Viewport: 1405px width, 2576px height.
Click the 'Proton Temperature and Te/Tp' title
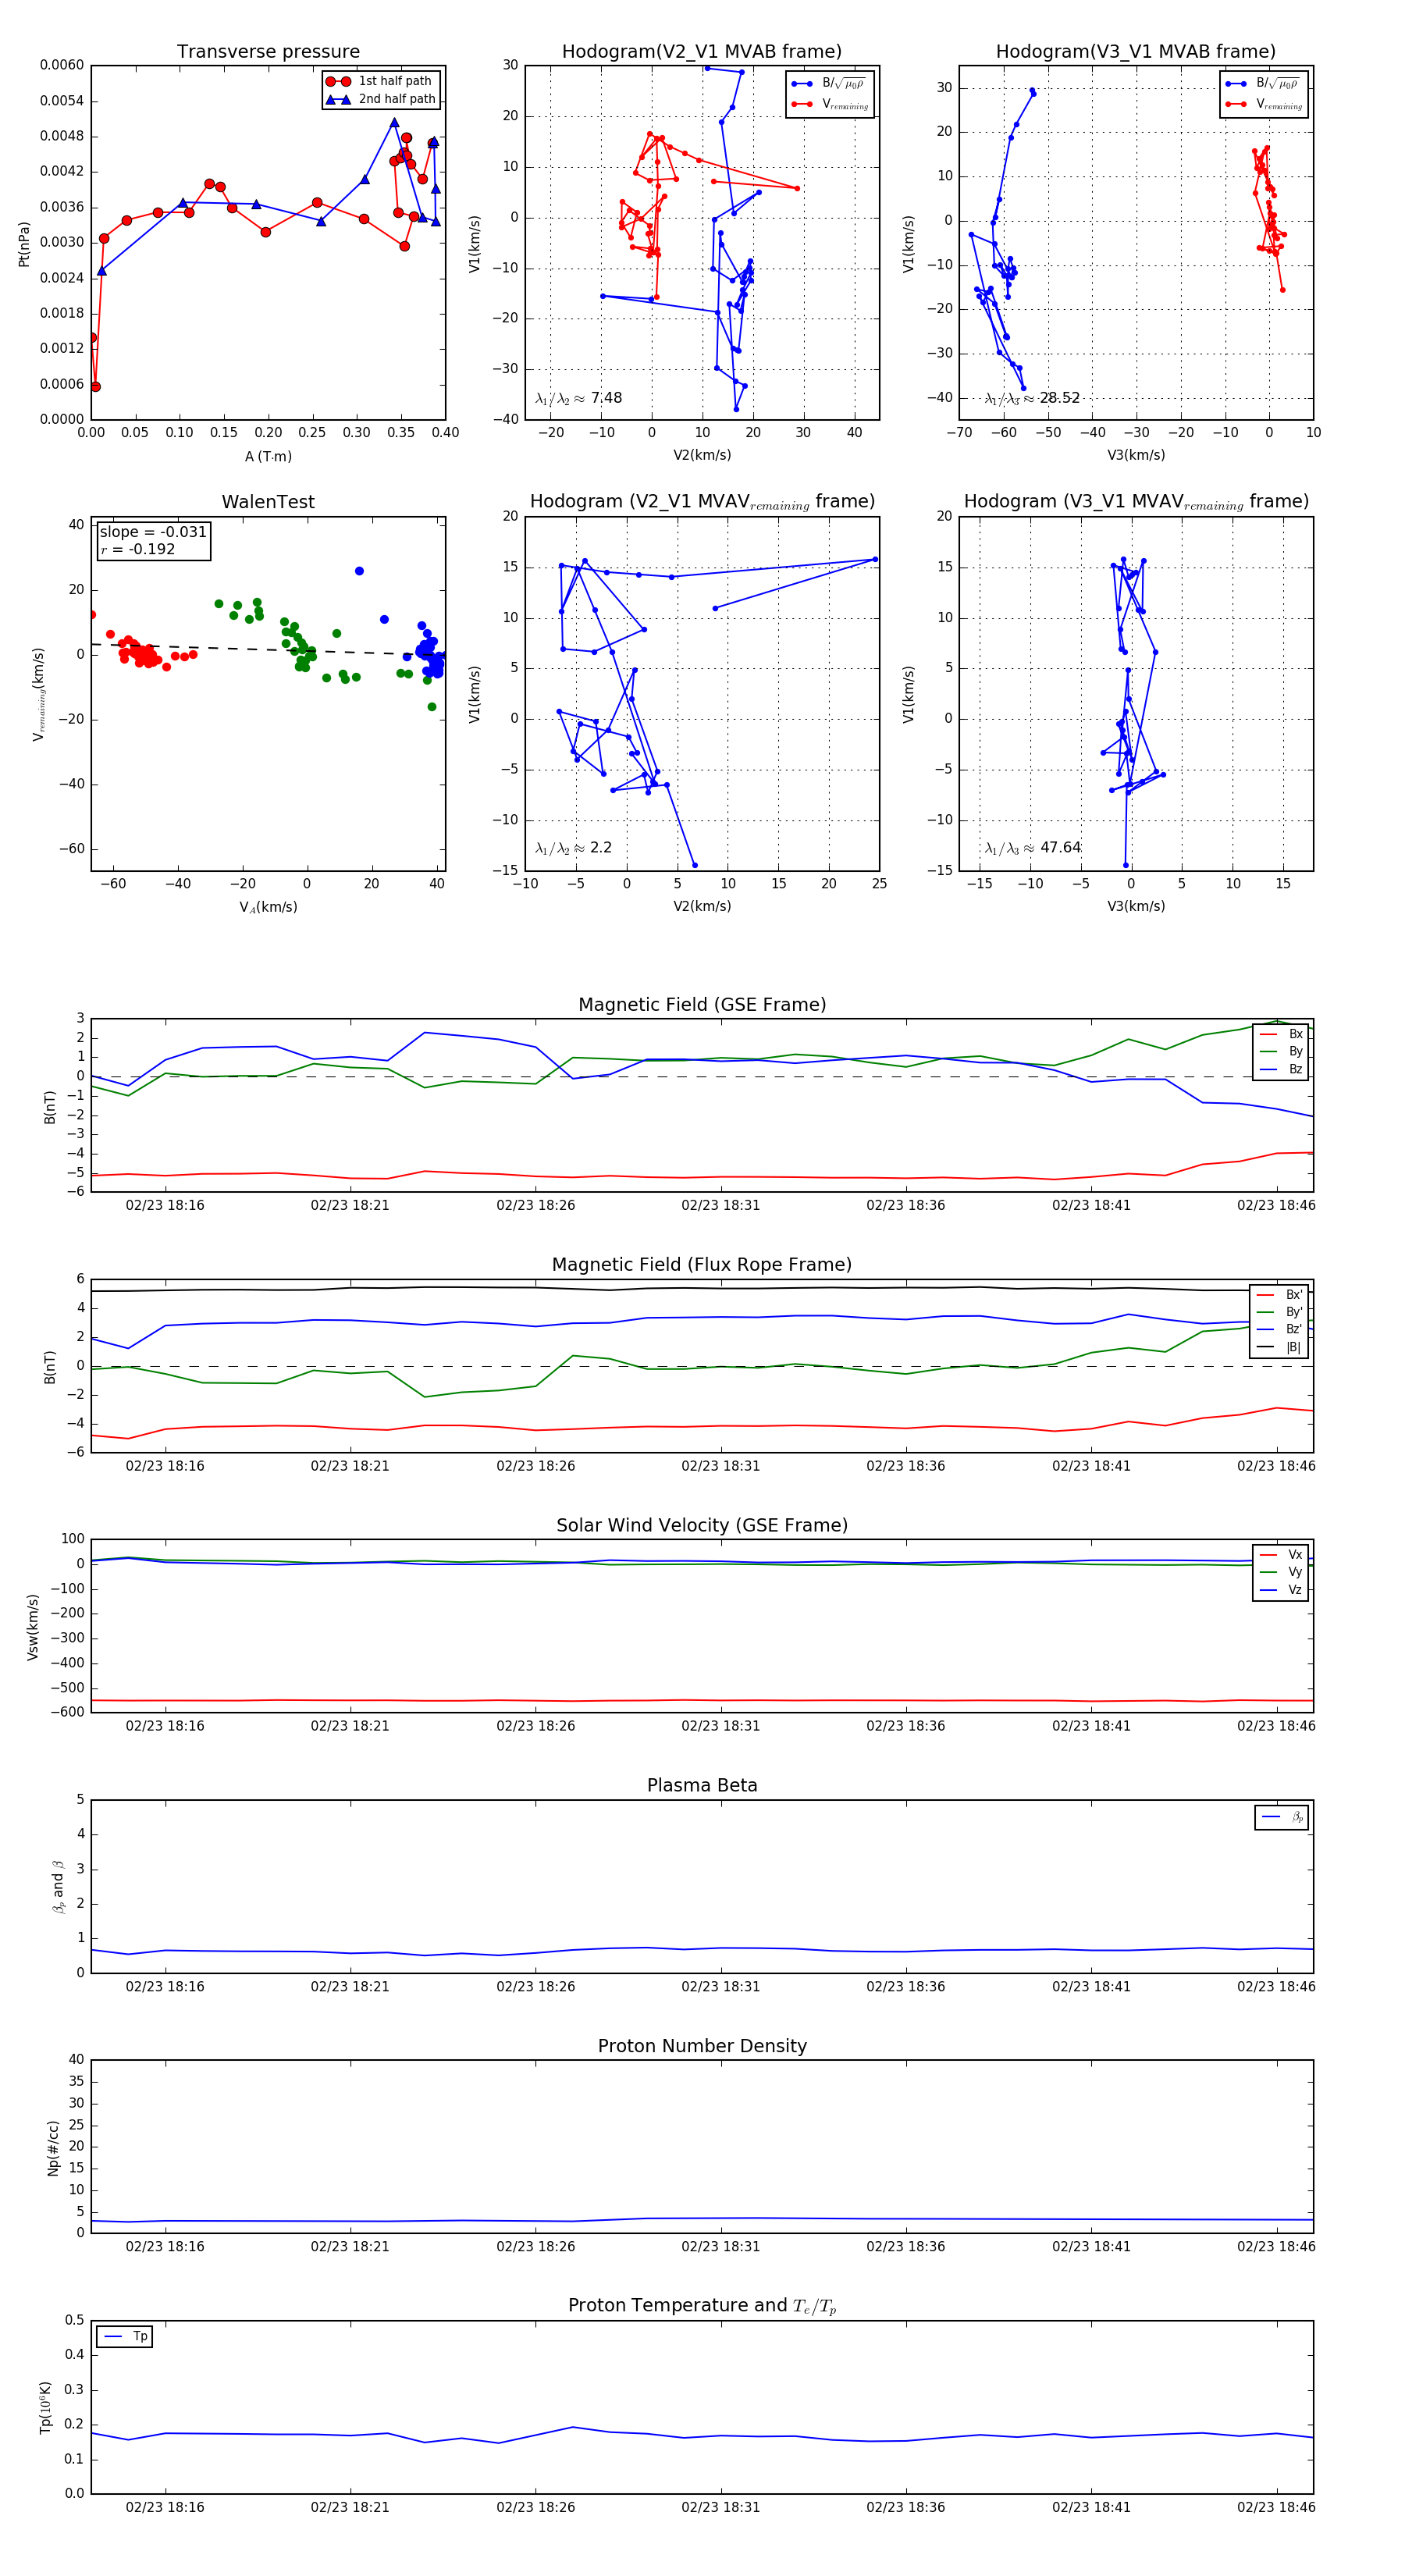[702, 2306]
